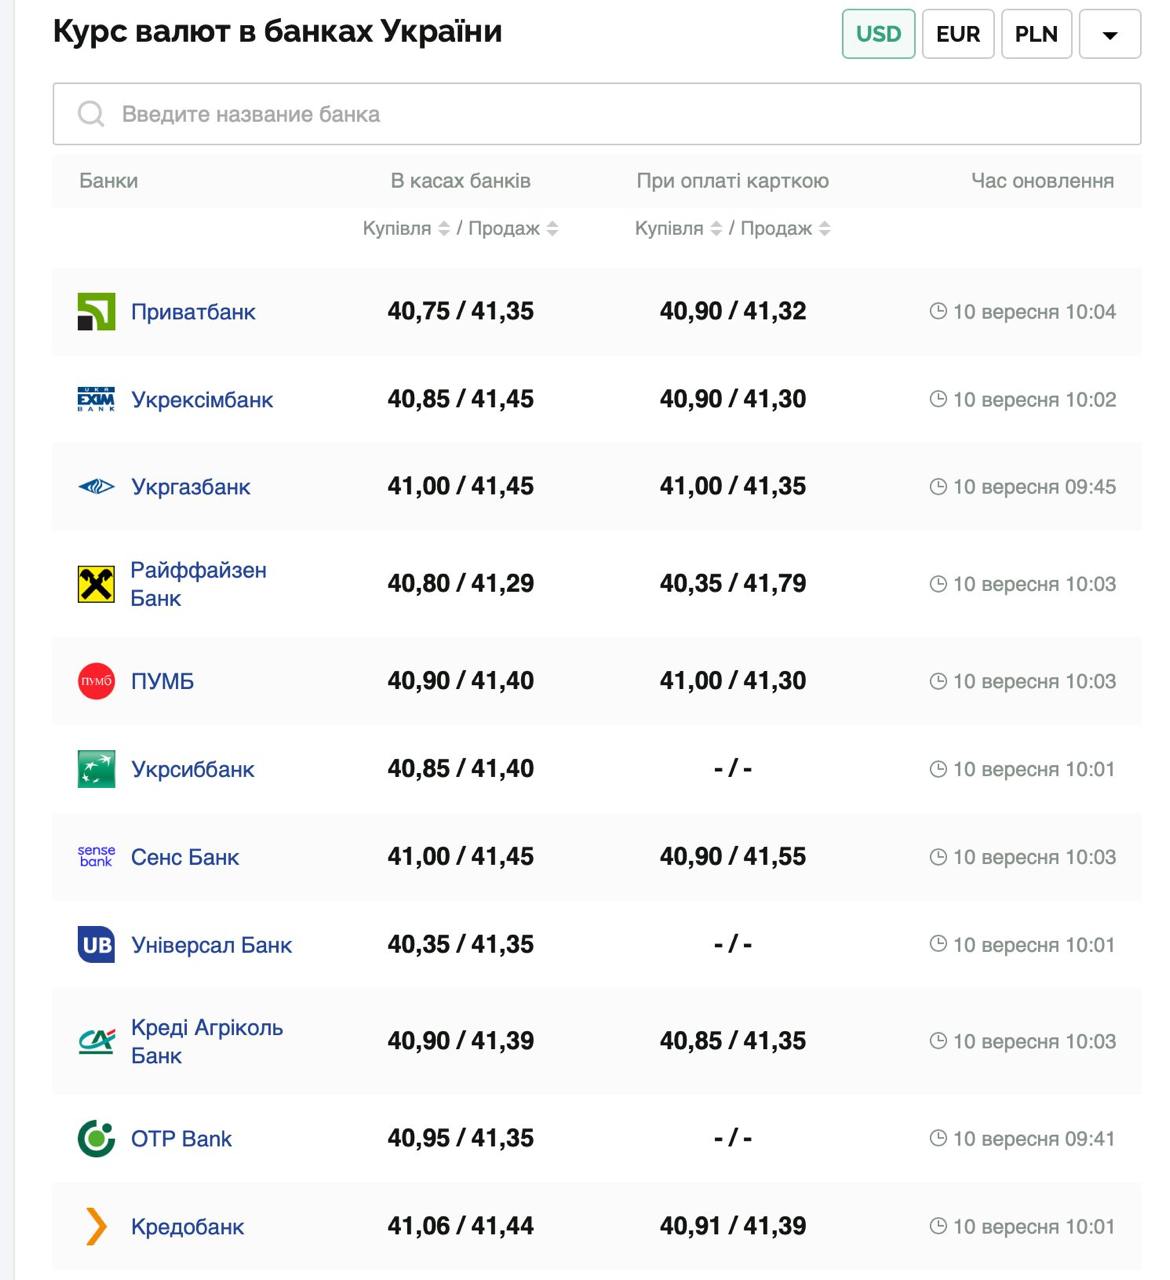Click the Ukreximbank EXIM logo
The image size is (1170, 1280).
click(96, 399)
